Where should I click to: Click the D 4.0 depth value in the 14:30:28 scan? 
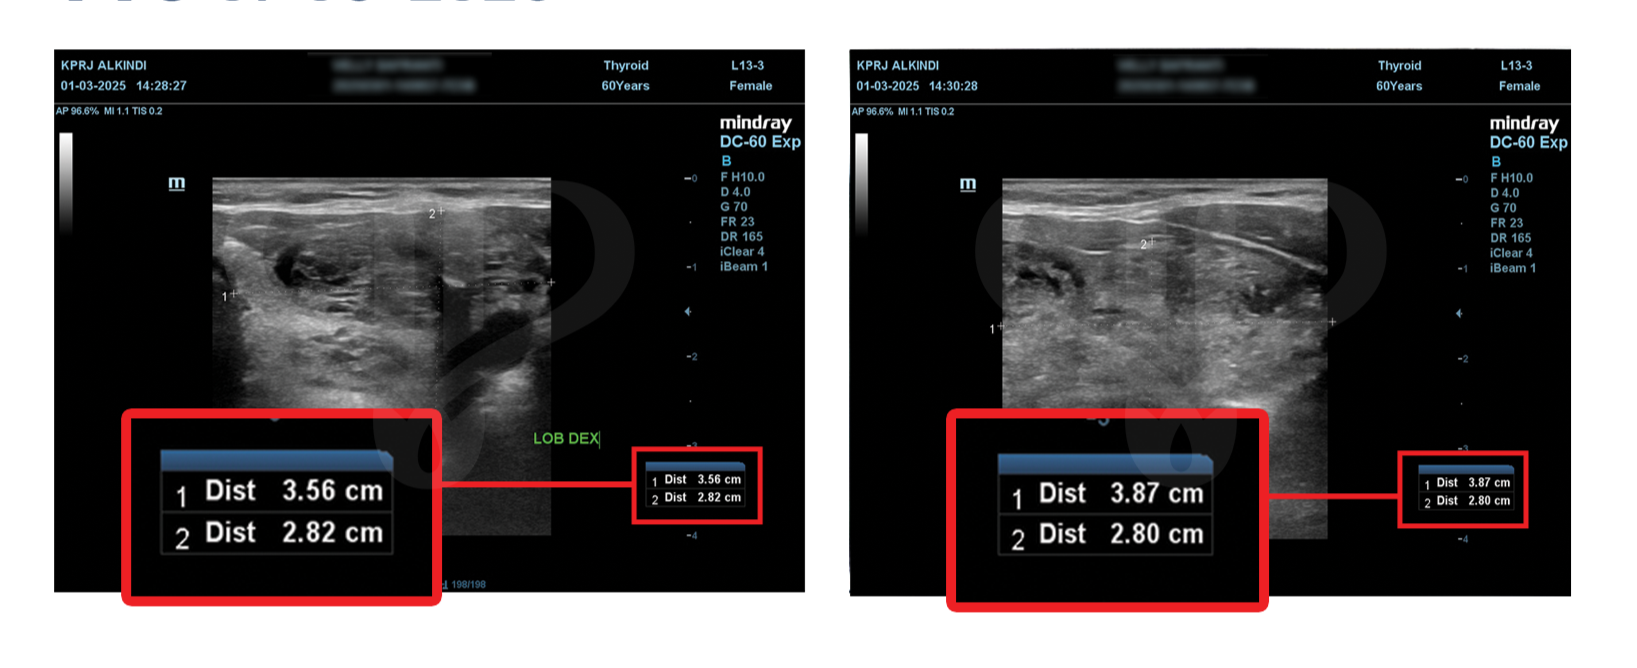point(1504,193)
